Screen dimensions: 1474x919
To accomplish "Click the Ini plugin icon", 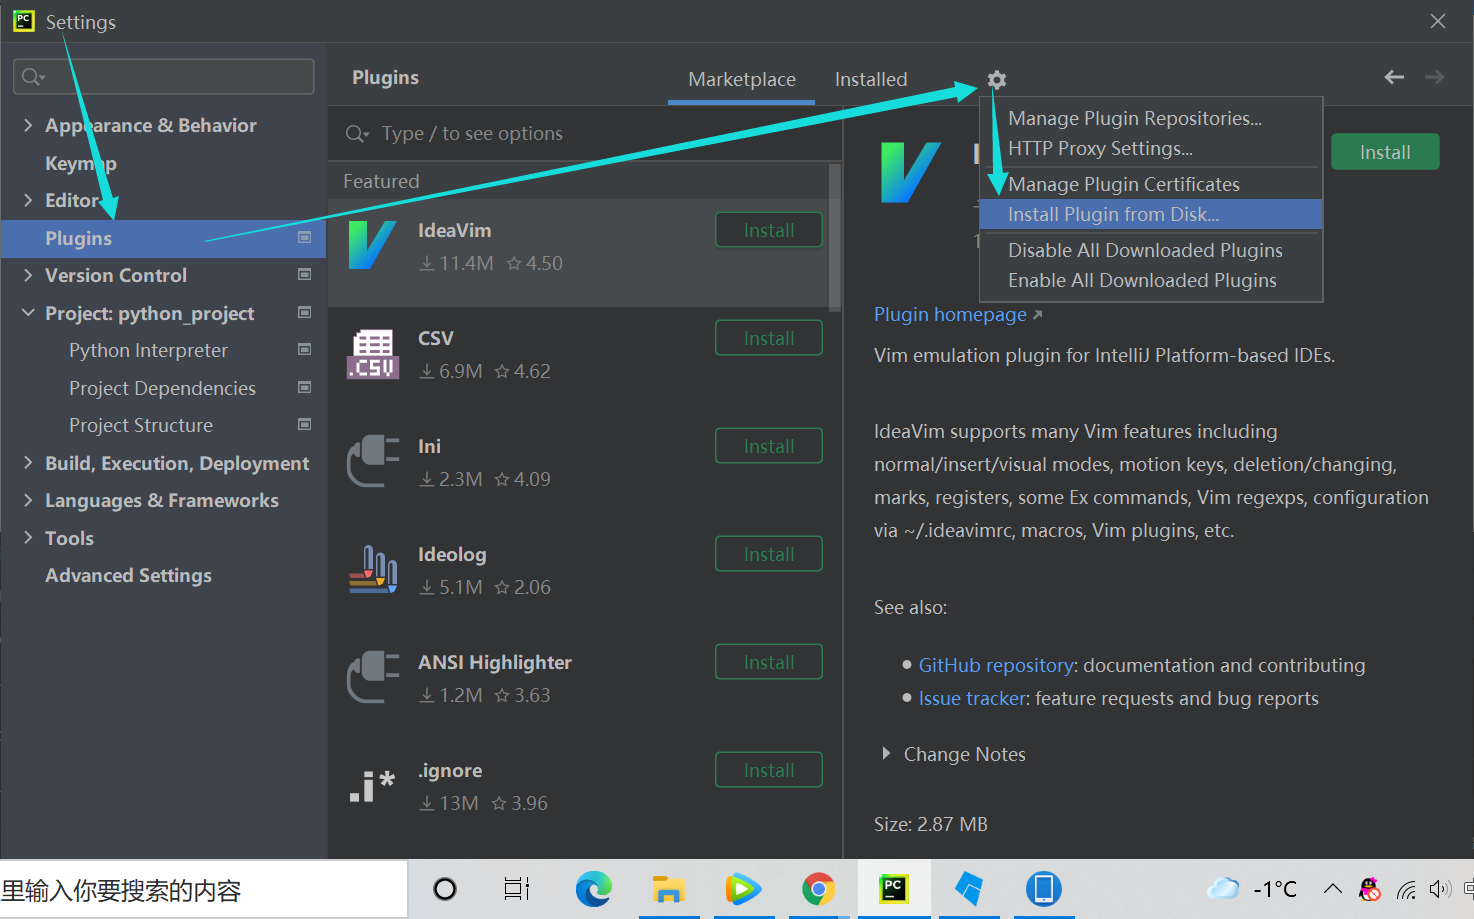I will coord(372,461).
